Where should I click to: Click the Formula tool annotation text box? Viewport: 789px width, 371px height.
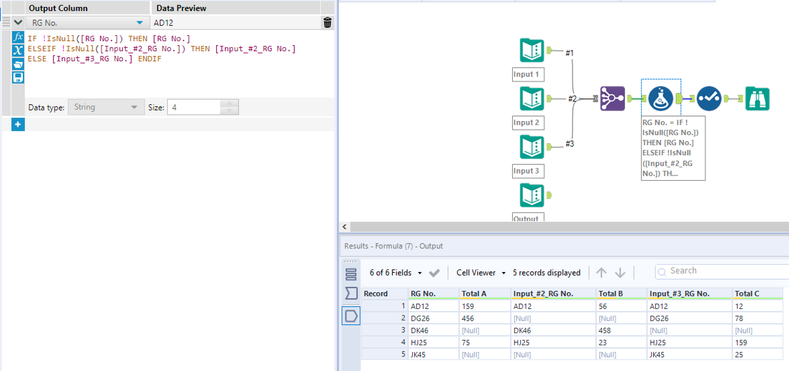673,148
